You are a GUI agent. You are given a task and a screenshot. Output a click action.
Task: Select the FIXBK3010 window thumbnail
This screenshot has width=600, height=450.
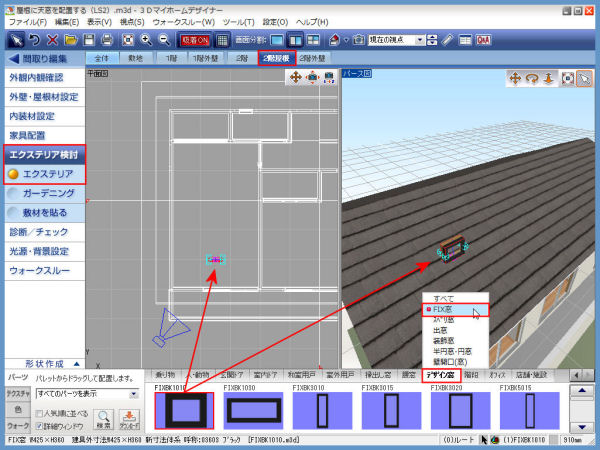tap(329, 411)
